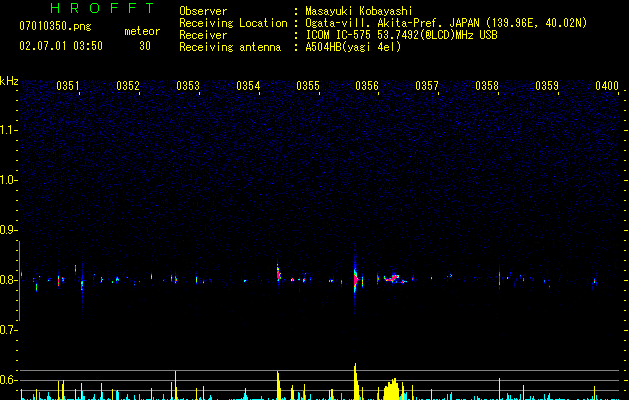Click the 0351 time marker
629x400 pixels.
tap(68, 86)
